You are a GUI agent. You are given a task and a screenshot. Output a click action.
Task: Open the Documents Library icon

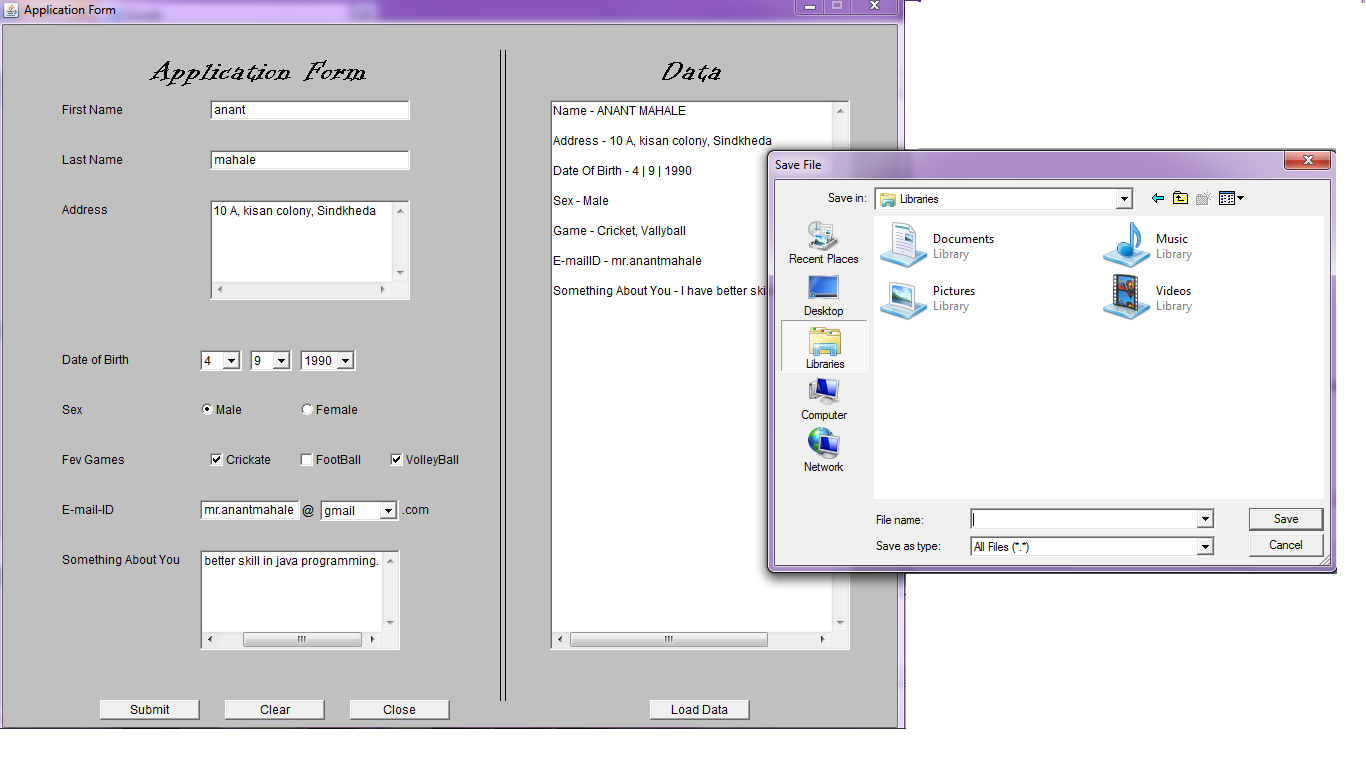pyautogui.click(x=901, y=245)
